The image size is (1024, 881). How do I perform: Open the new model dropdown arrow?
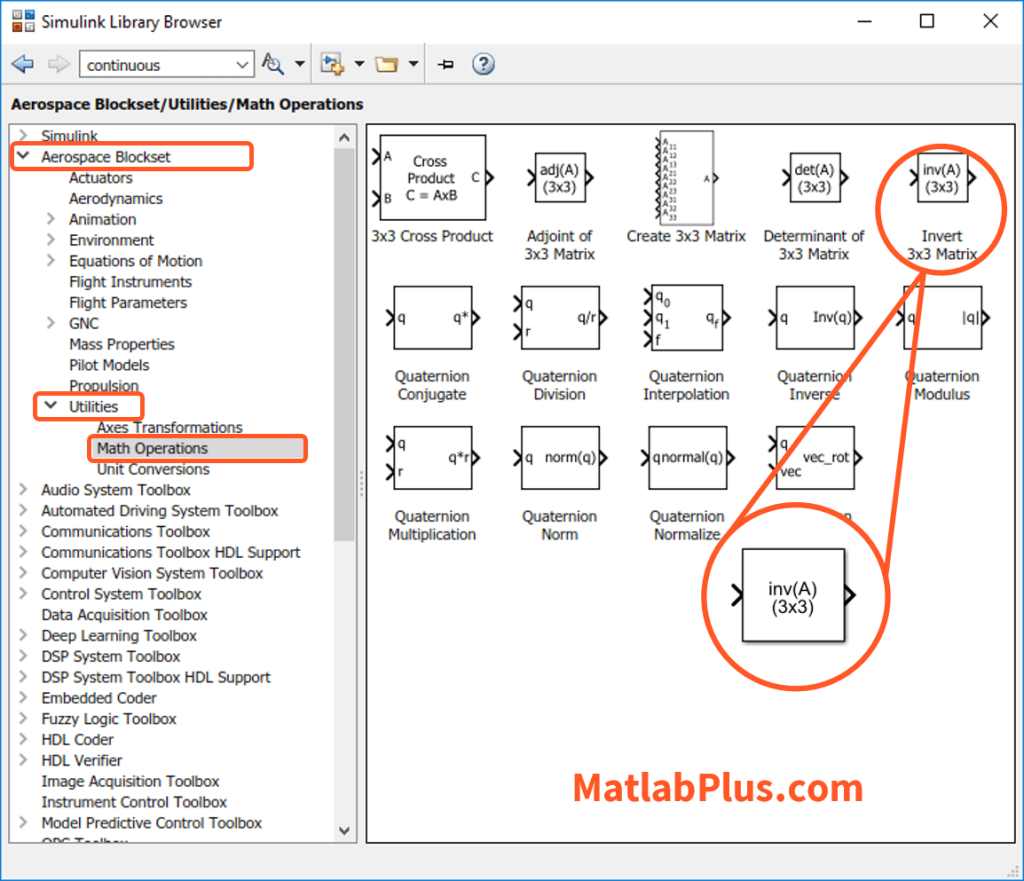359,64
